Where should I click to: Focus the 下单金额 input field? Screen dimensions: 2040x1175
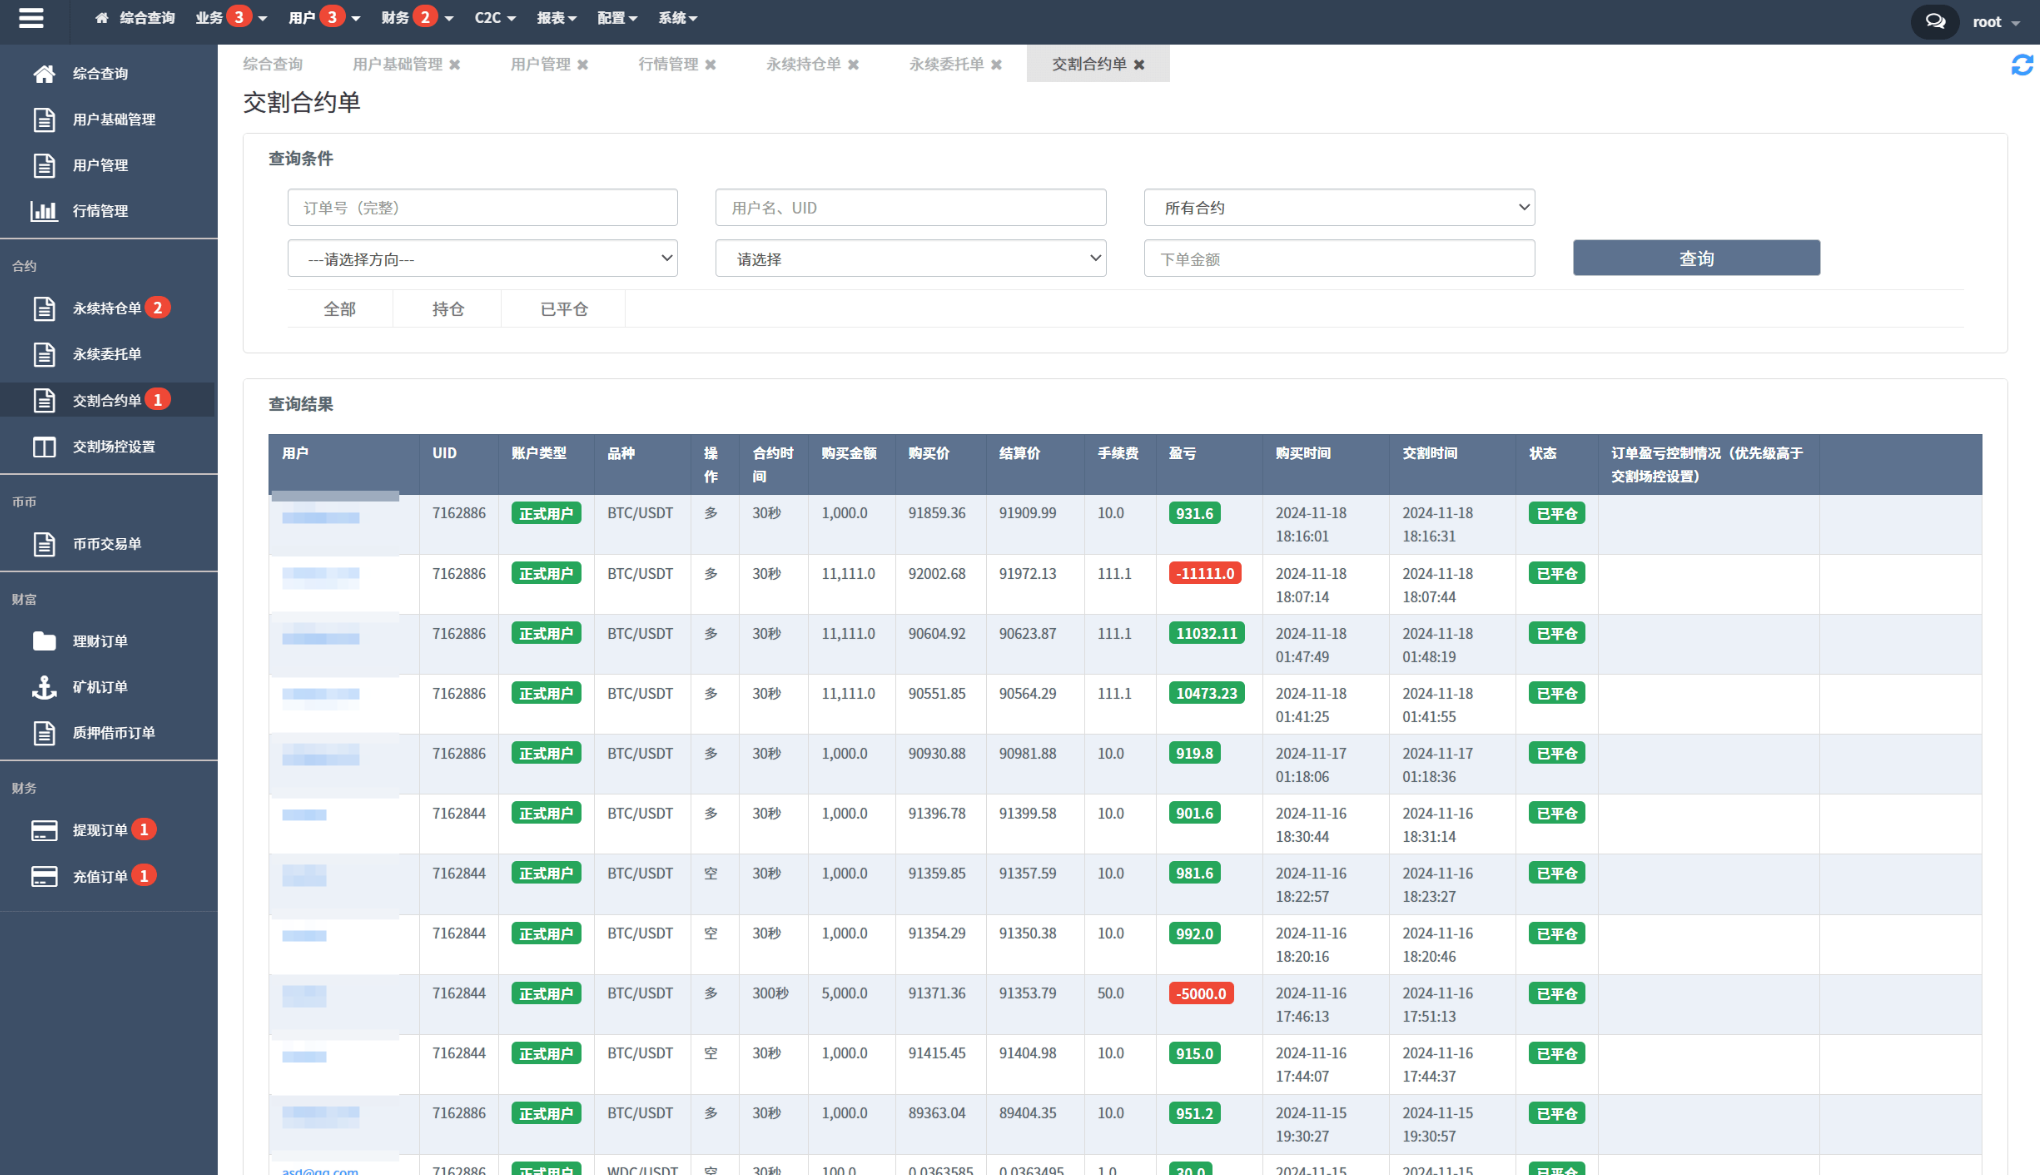click(x=1339, y=259)
